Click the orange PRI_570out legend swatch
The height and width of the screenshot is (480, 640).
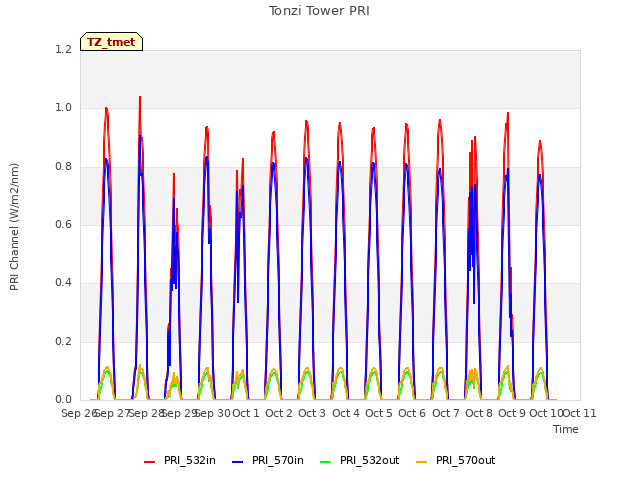[421, 462]
